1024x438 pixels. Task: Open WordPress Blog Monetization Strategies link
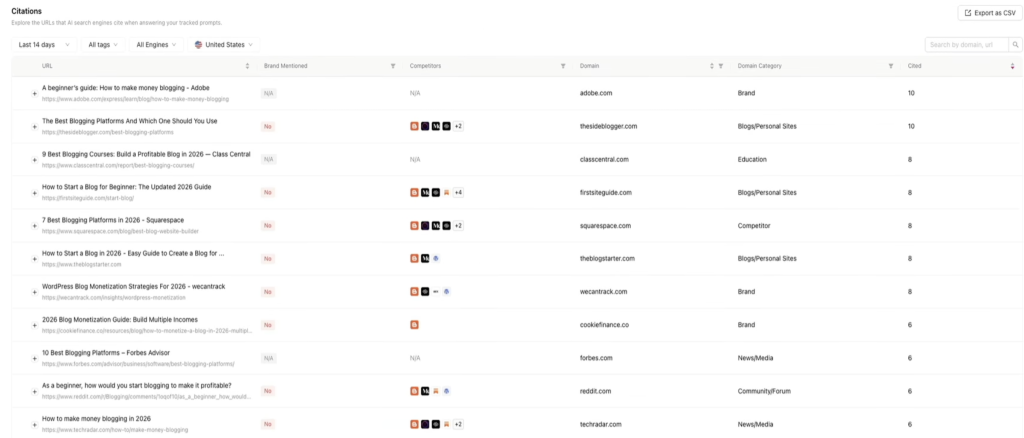coord(133,287)
